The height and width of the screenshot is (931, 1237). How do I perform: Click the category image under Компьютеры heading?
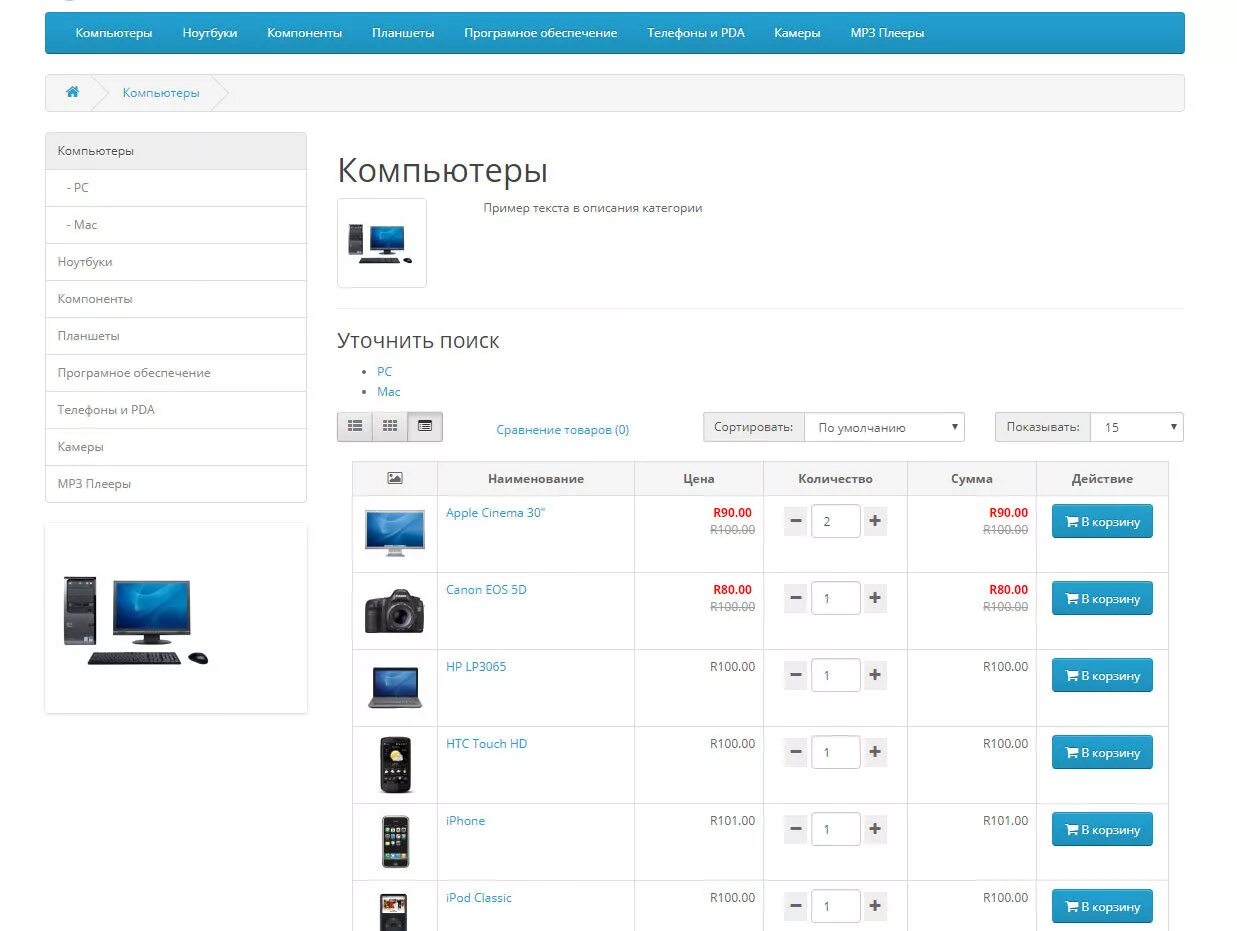pyautogui.click(x=382, y=243)
